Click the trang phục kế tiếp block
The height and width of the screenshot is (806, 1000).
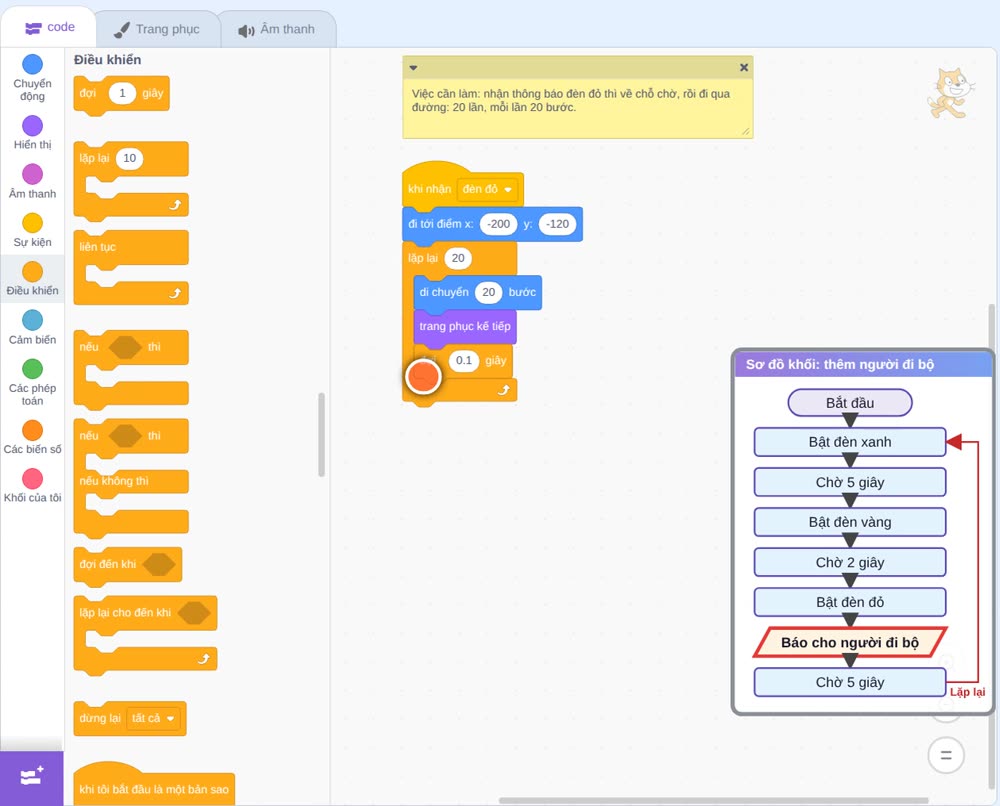tap(464, 326)
